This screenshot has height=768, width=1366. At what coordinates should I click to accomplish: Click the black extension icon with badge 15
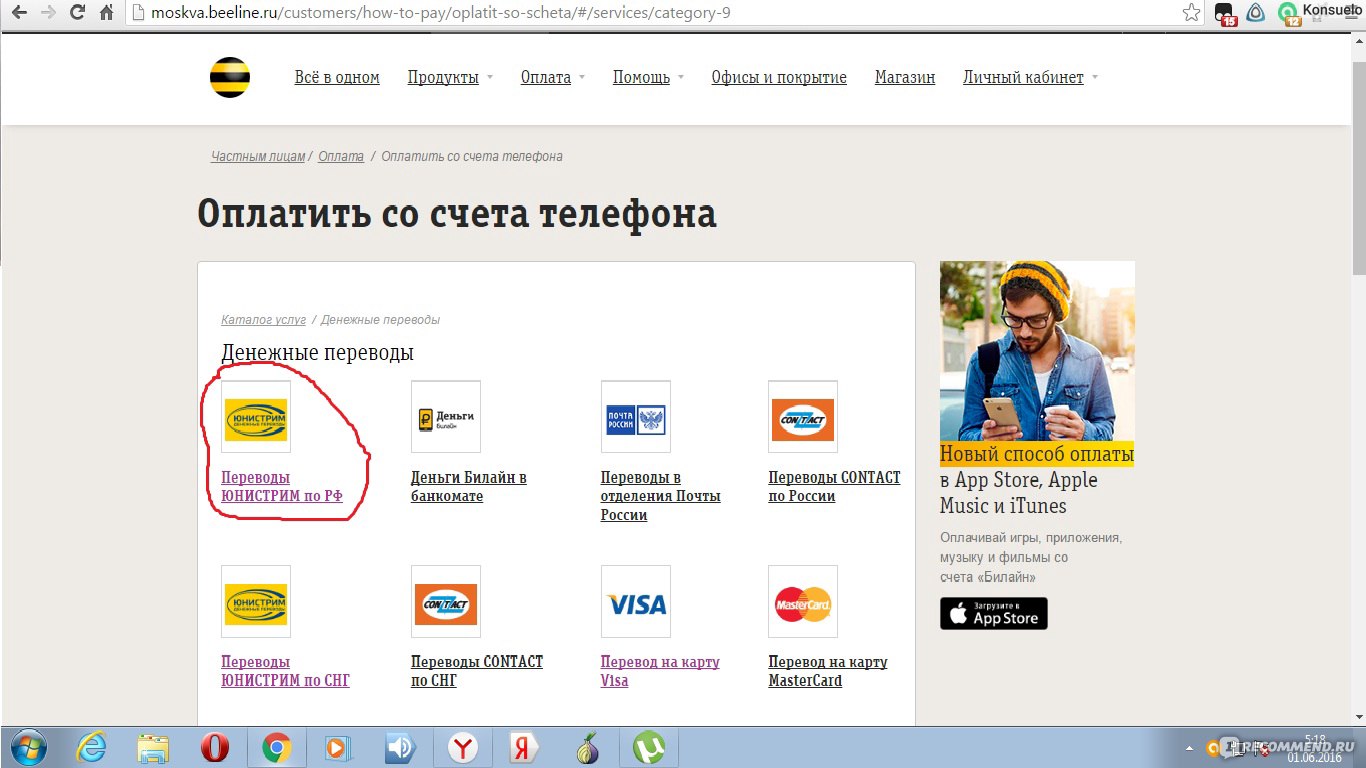1225,14
